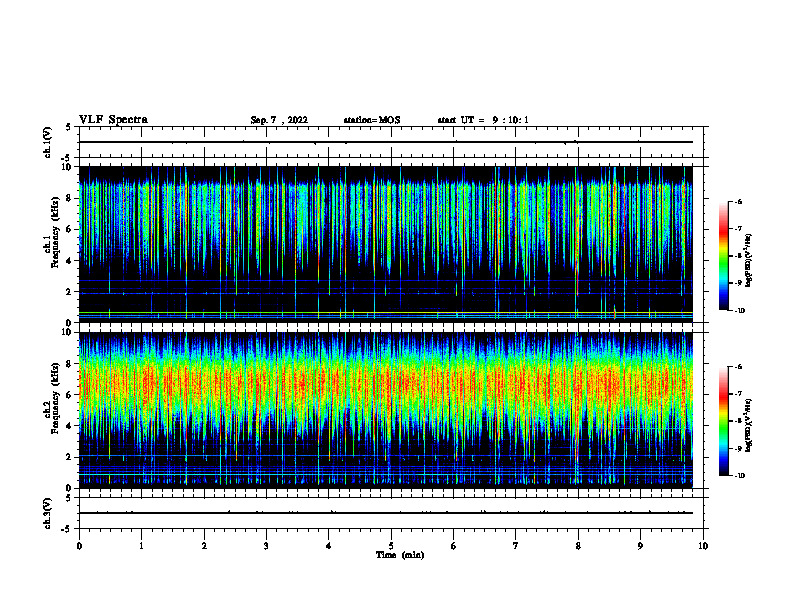Click the "station=MOS" header label

(x=372, y=120)
